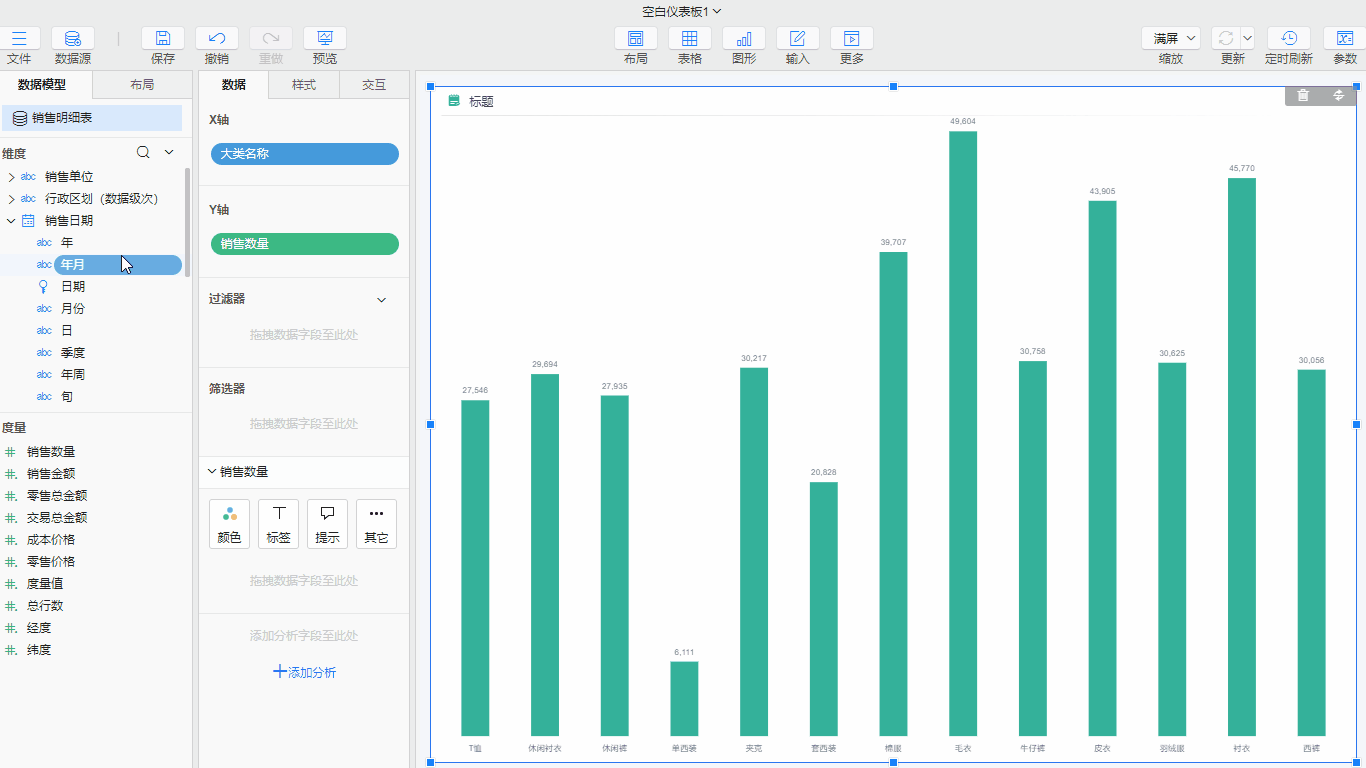Collapse the 销售数量 marks section
The width and height of the screenshot is (1366, 768).
pos(212,472)
